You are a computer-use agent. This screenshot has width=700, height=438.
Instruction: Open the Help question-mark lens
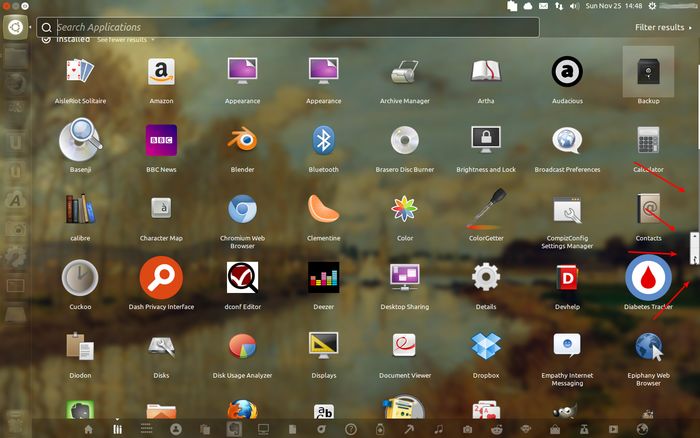(x=351, y=430)
